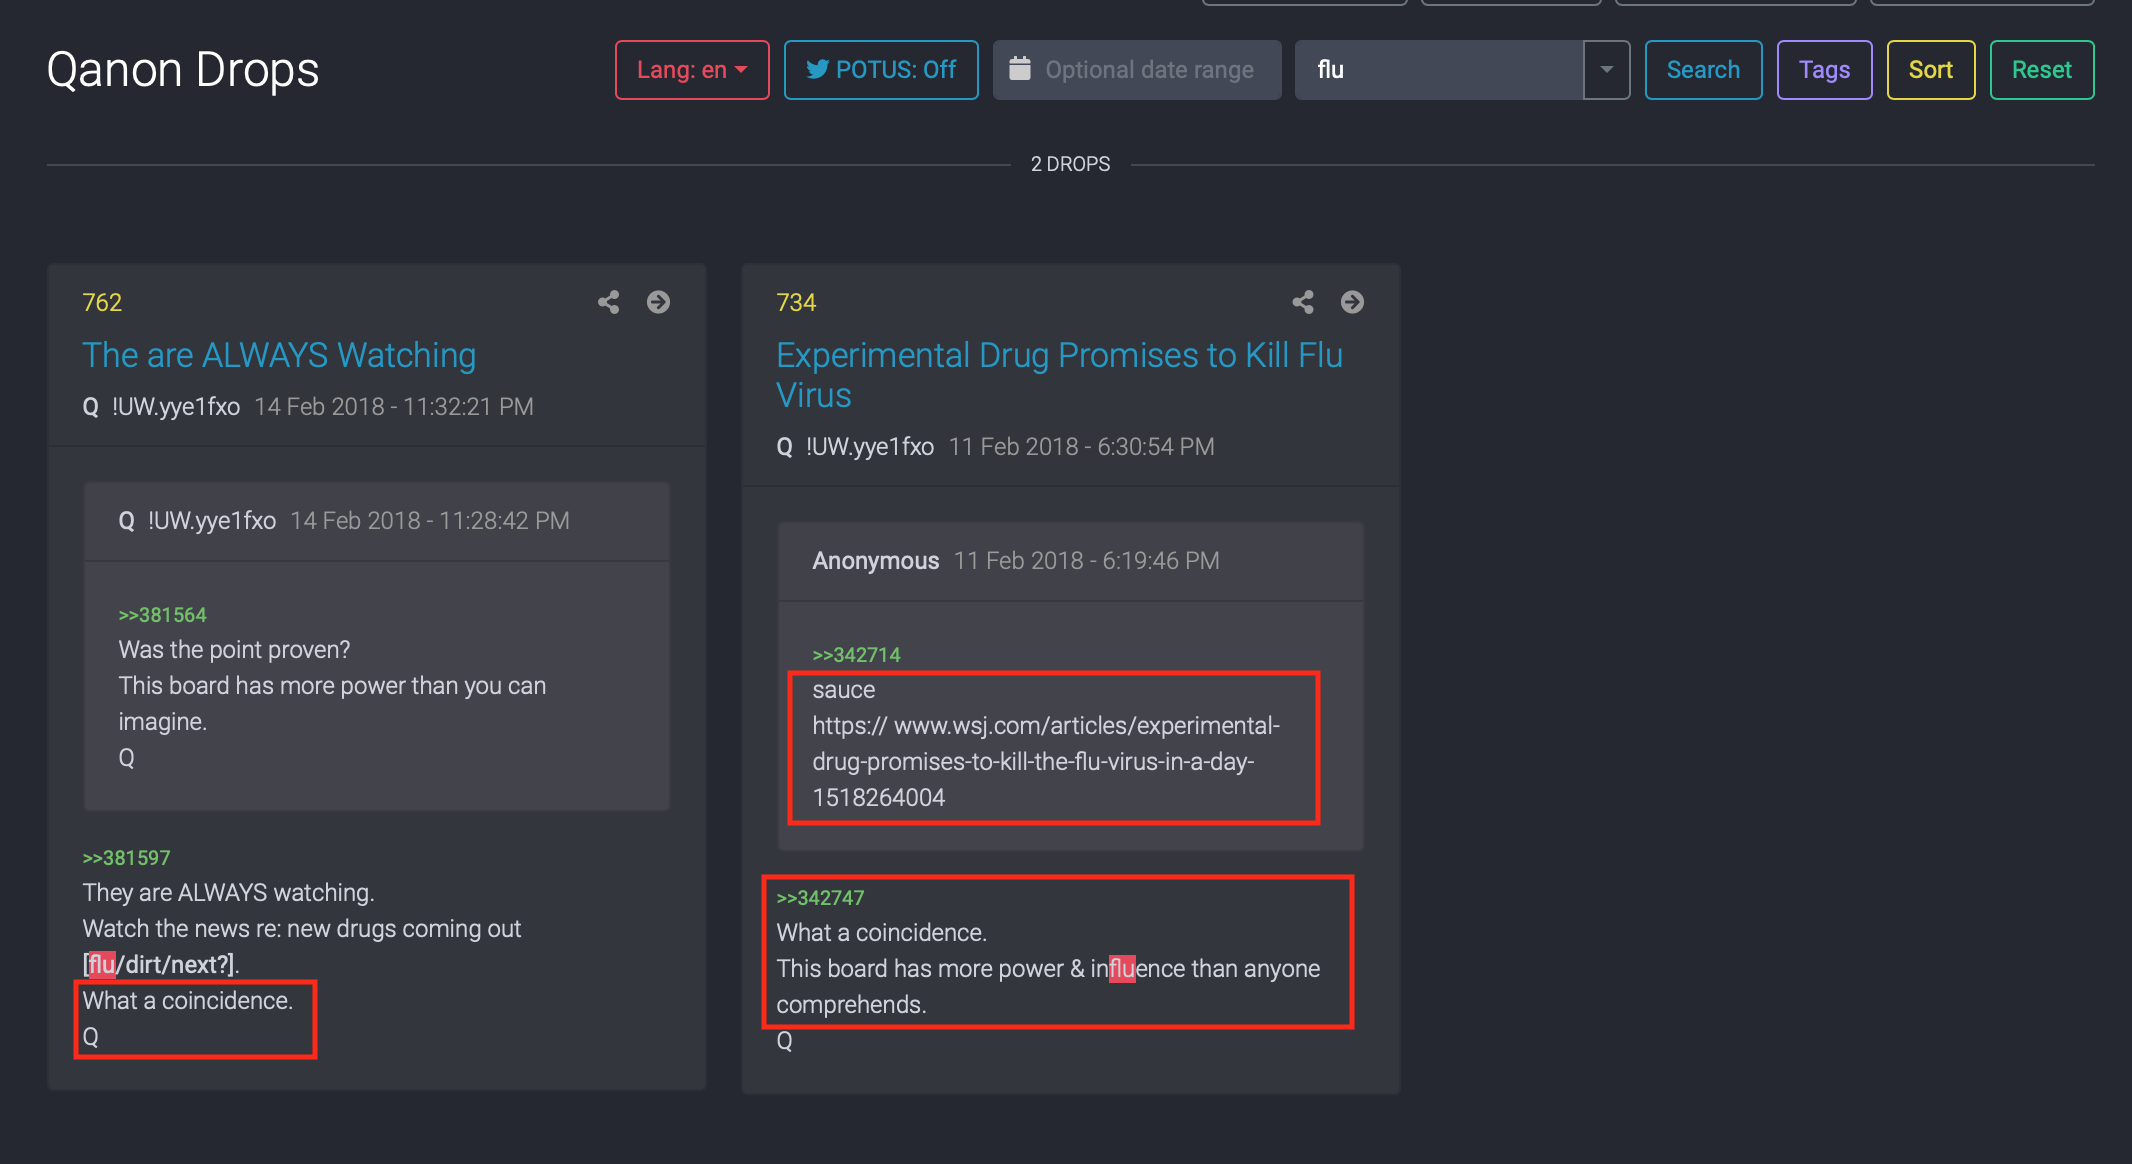Click 'sauce' text in quoted post
Viewport: 2132px width, 1164px height.
tap(843, 690)
